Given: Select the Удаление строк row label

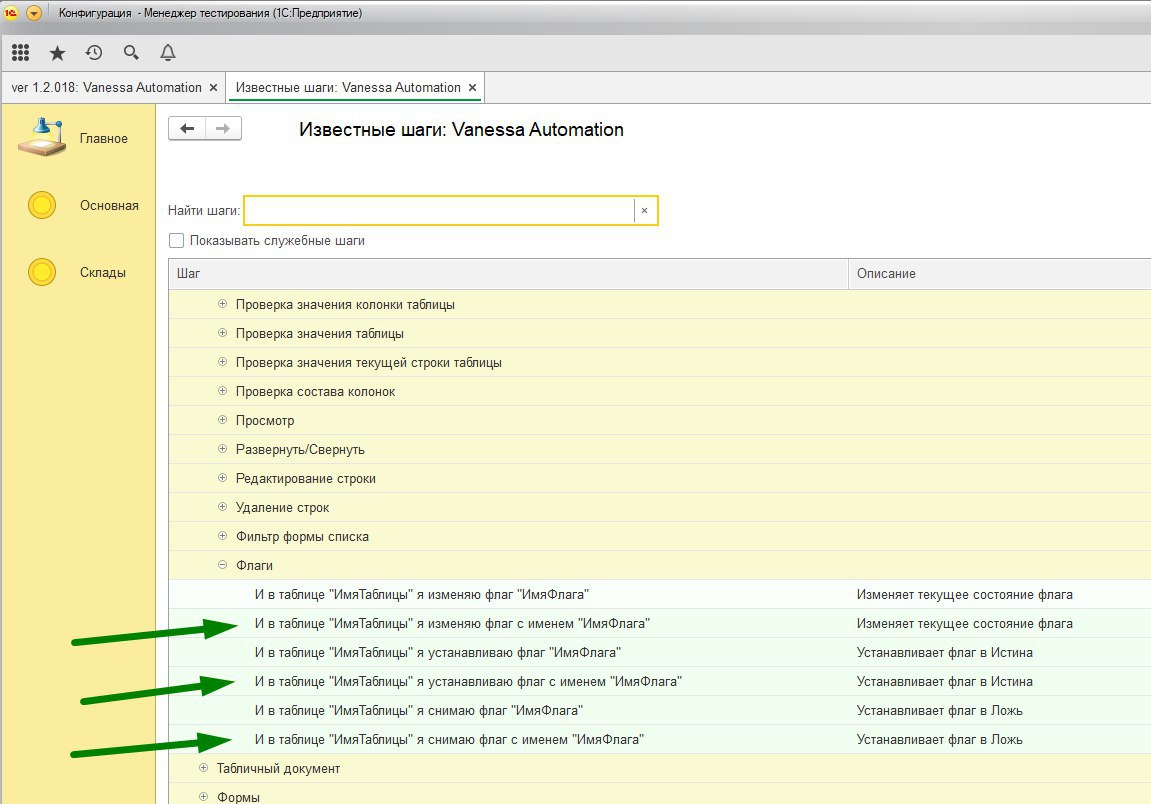Looking at the screenshot, I should click(x=282, y=507).
